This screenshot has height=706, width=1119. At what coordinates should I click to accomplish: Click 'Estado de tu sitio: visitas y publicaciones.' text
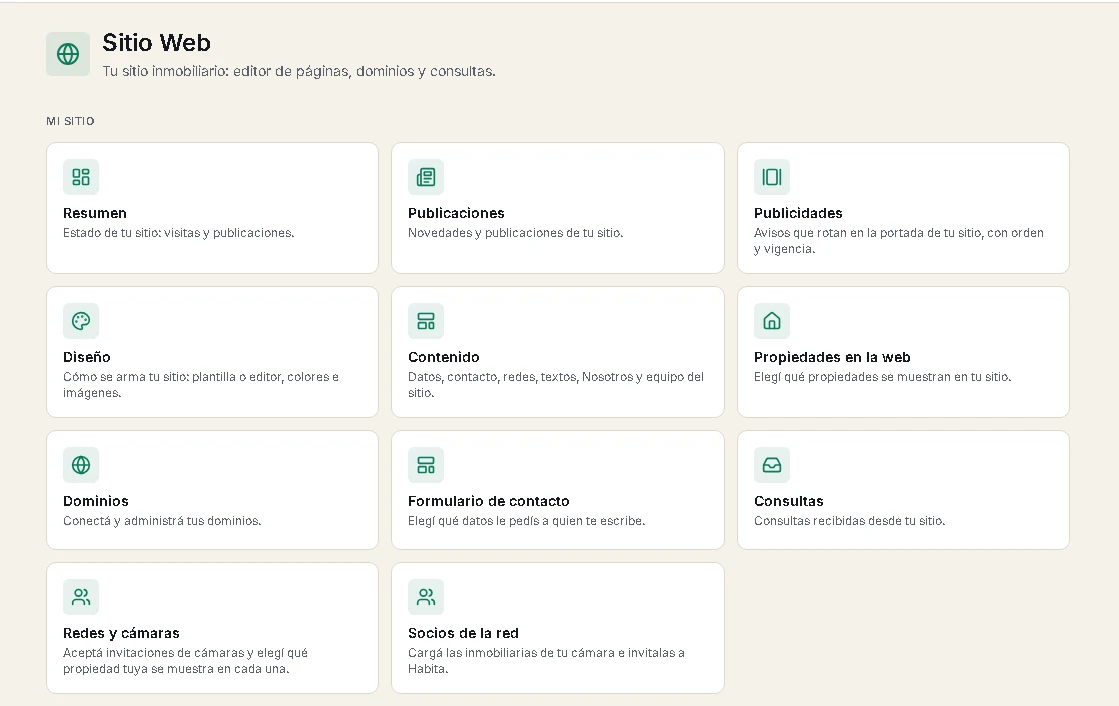178,233
